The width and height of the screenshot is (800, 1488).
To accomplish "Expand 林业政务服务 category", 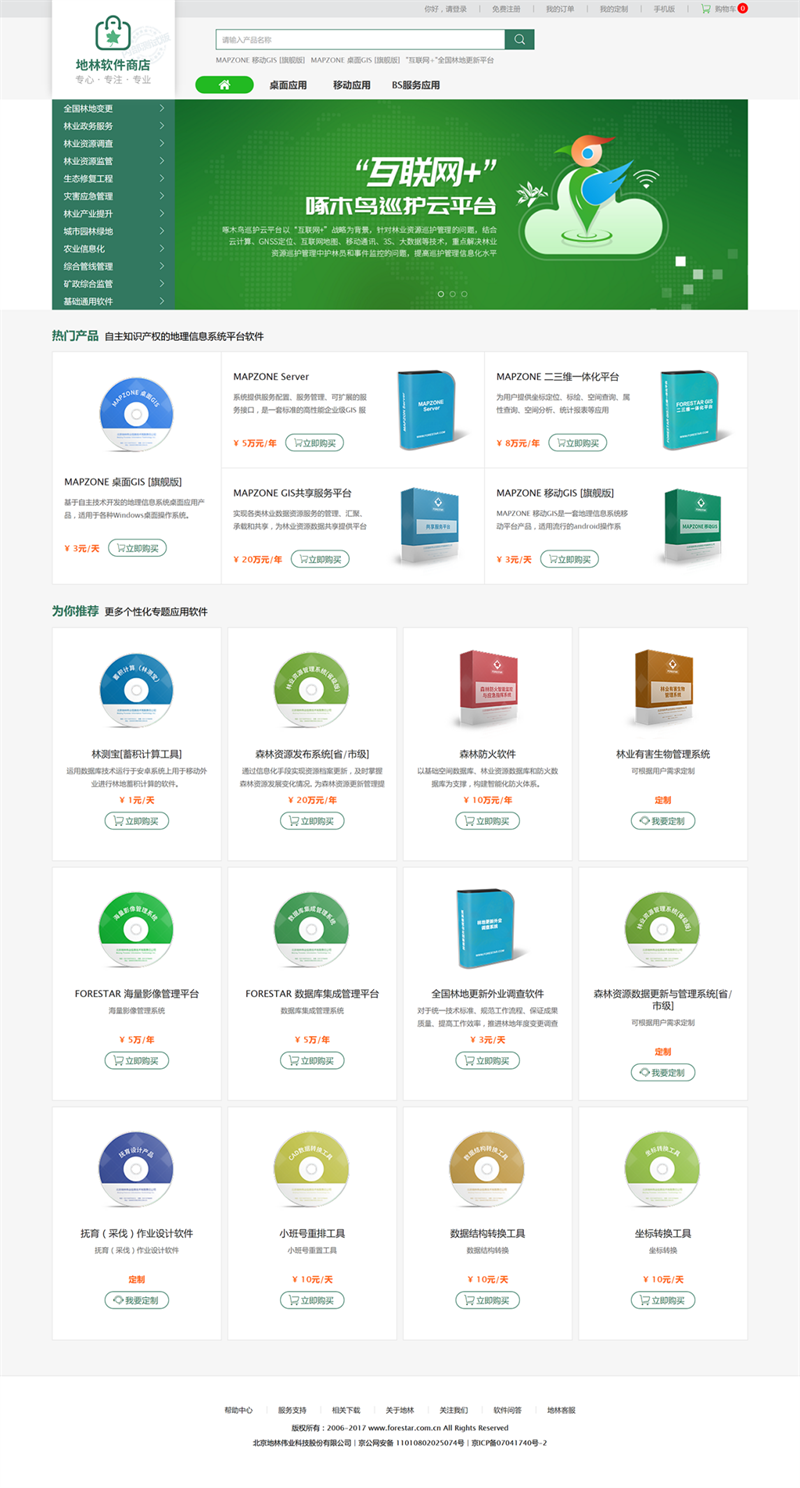I will pyautogui.click(x=113, y=126).
